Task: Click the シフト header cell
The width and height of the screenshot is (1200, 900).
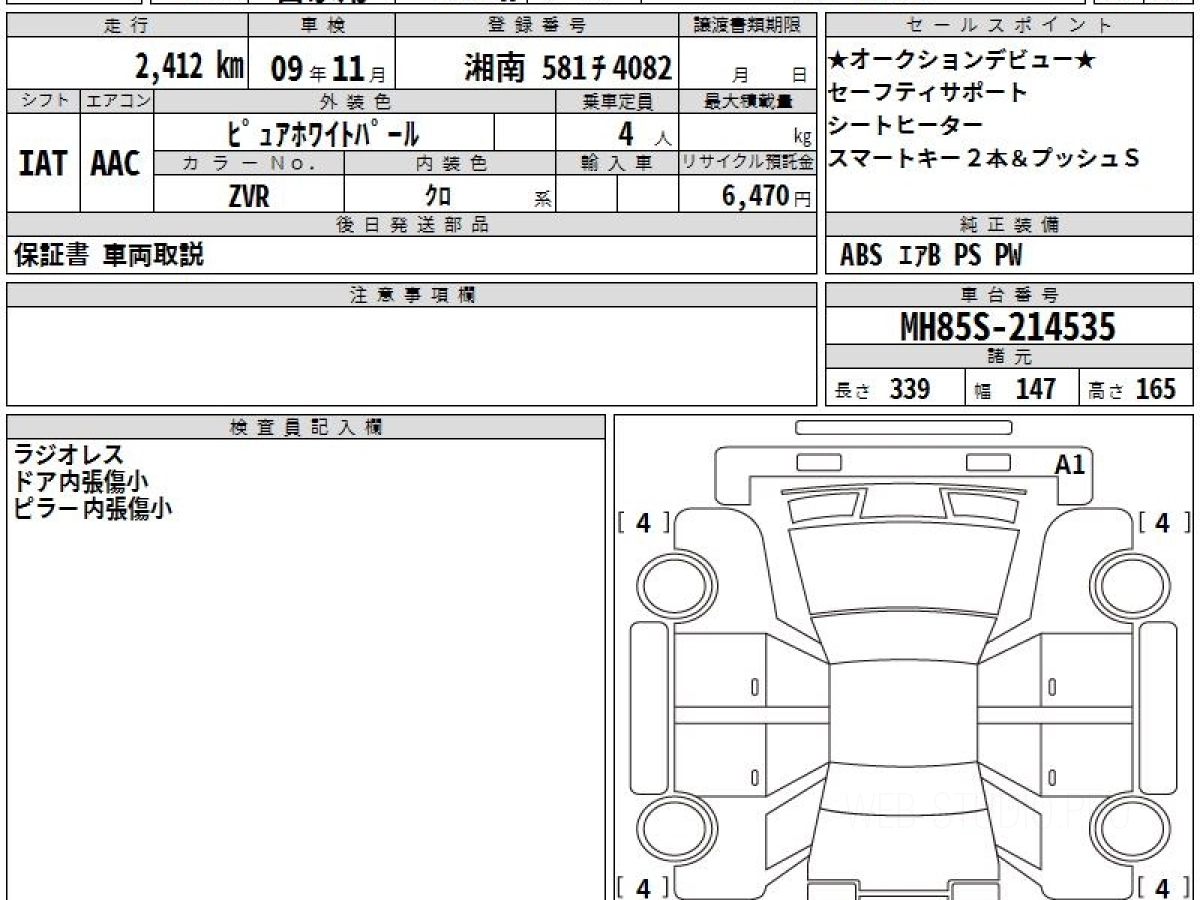Action: click(x=43, y=101)
